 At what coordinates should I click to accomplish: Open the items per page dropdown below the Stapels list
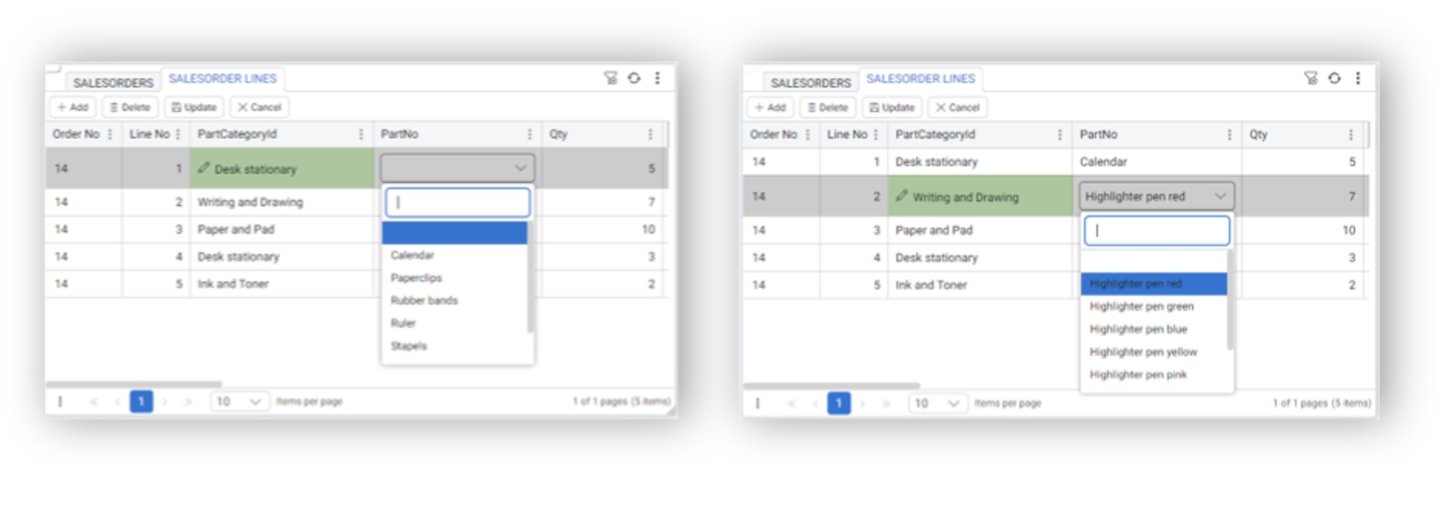coord(240,401)
